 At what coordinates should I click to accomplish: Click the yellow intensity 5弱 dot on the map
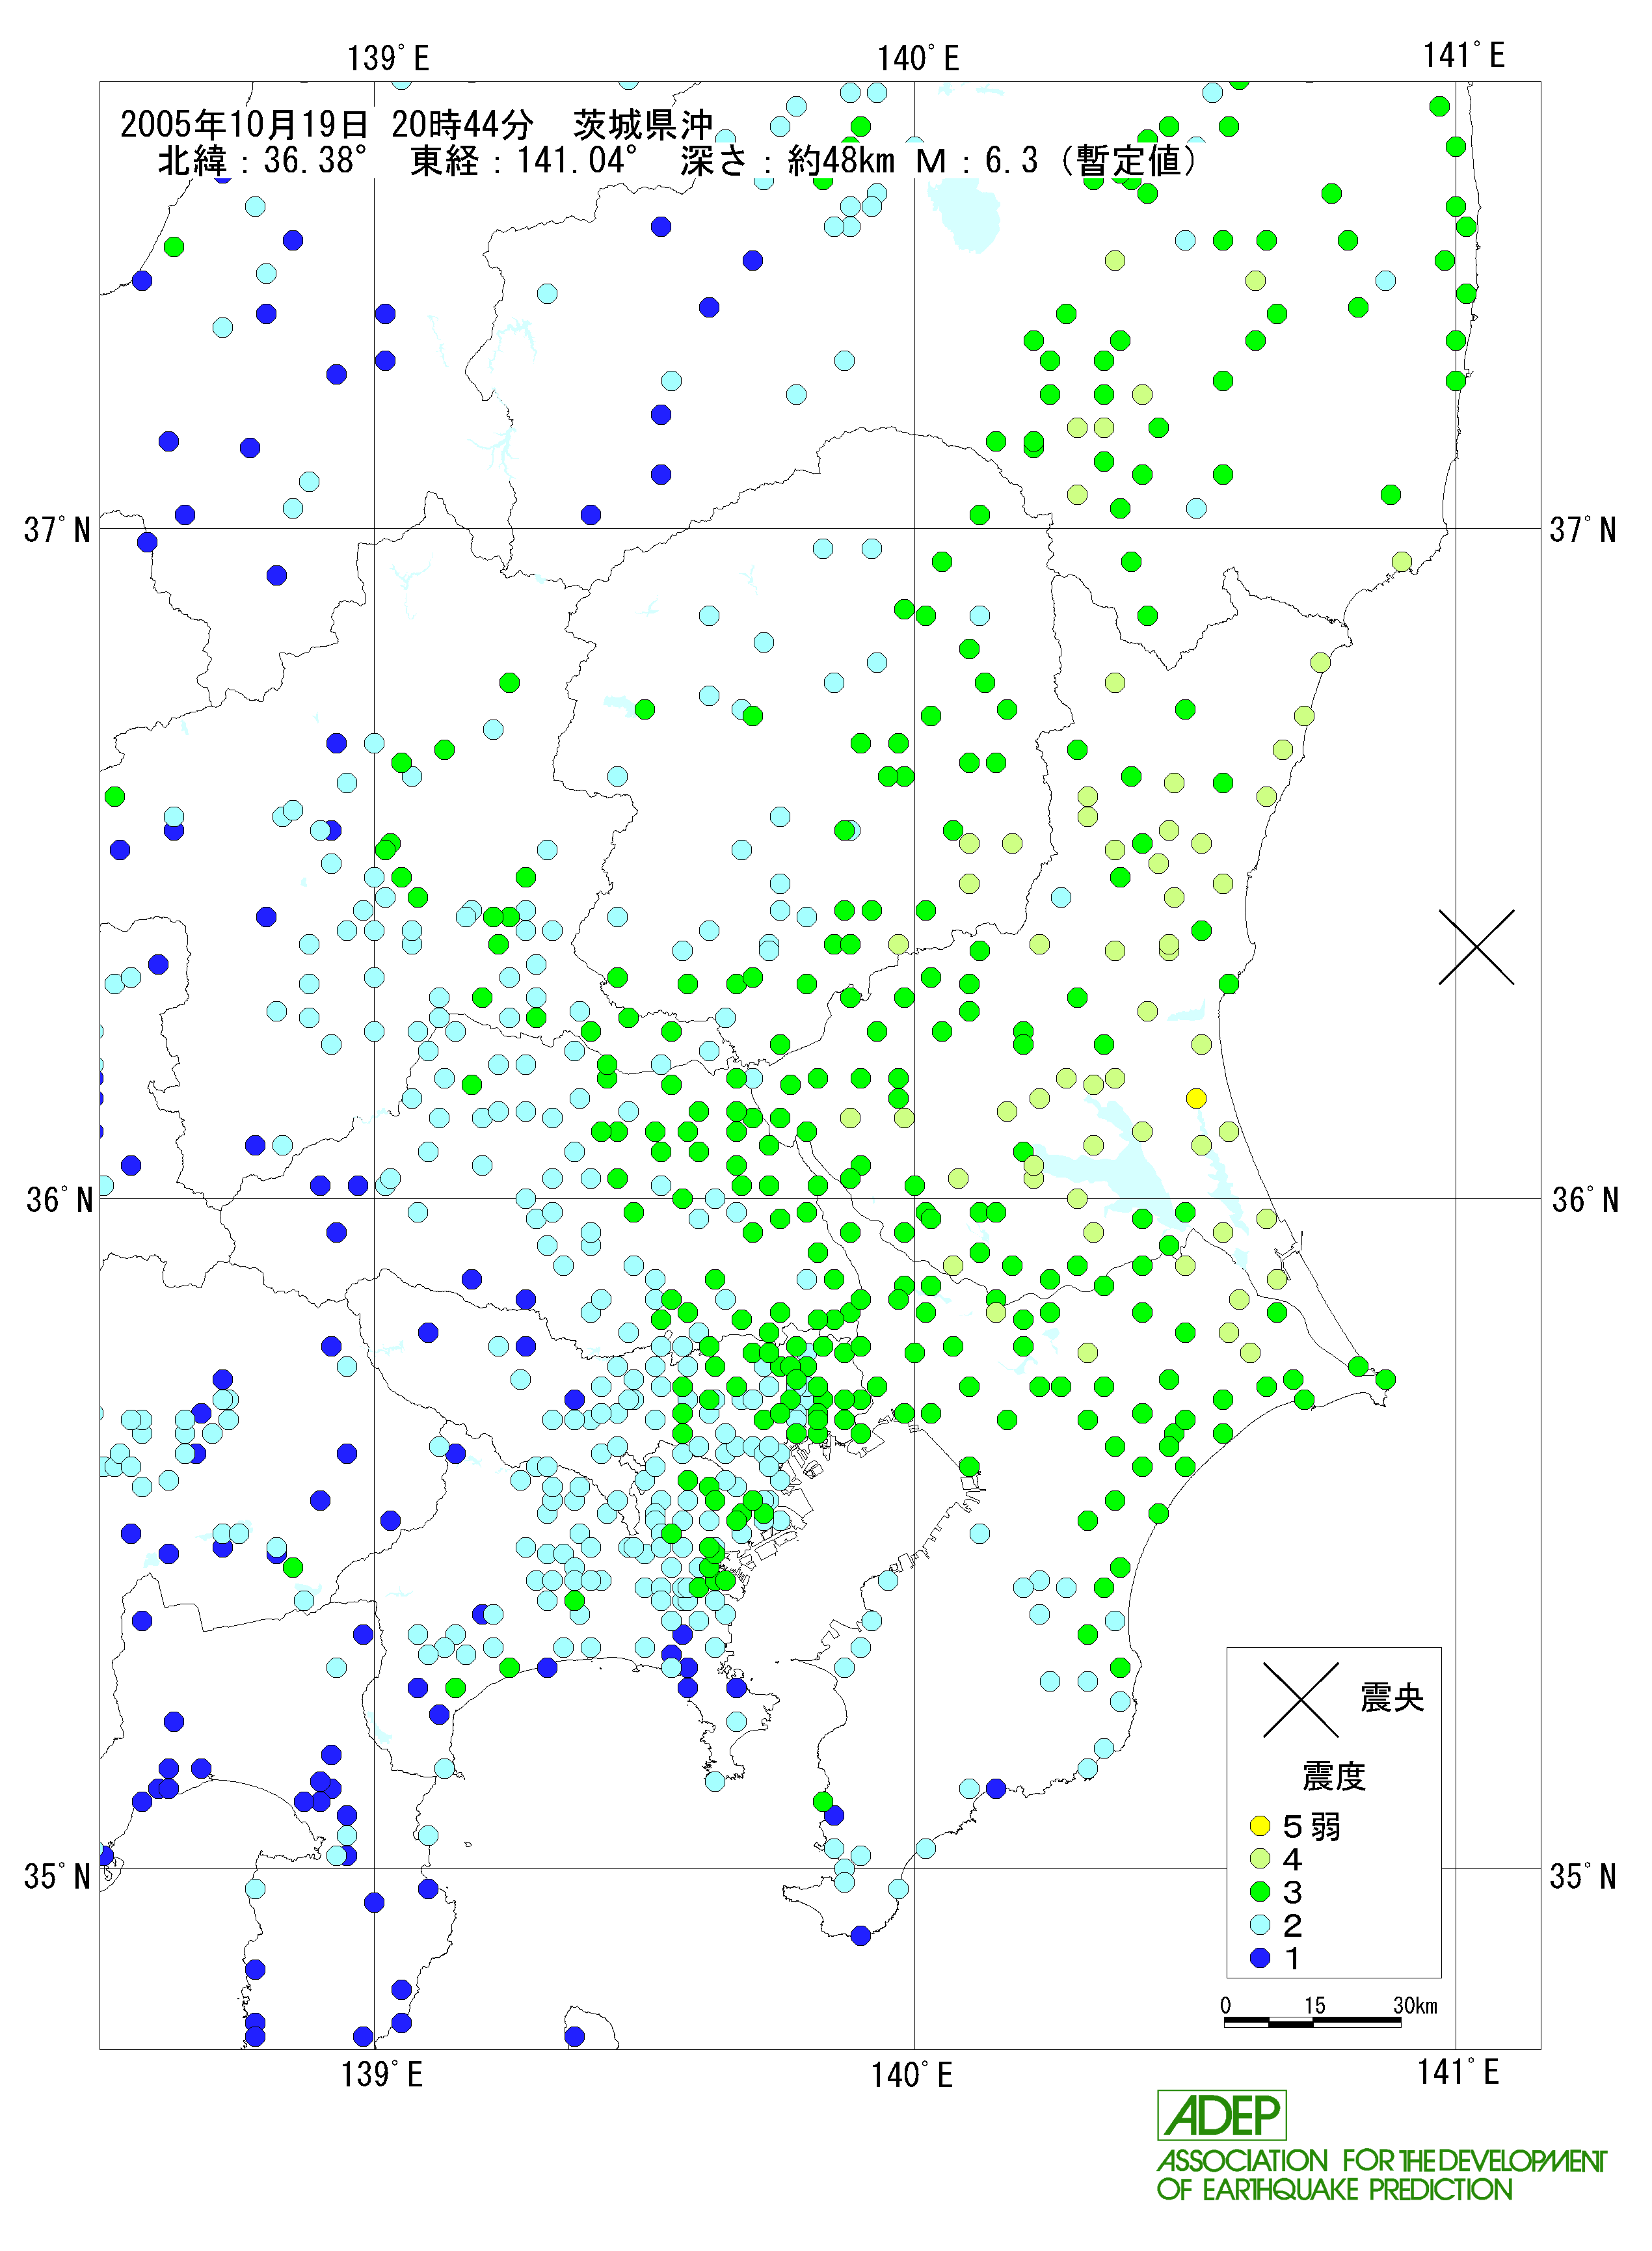click(1196, 1098)
